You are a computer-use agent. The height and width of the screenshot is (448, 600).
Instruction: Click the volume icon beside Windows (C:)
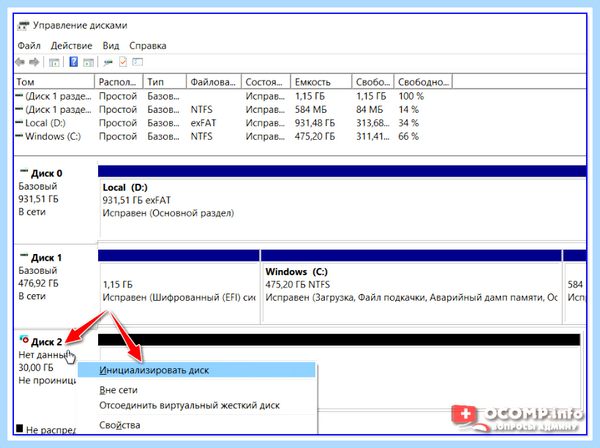(x=18, y=136)
